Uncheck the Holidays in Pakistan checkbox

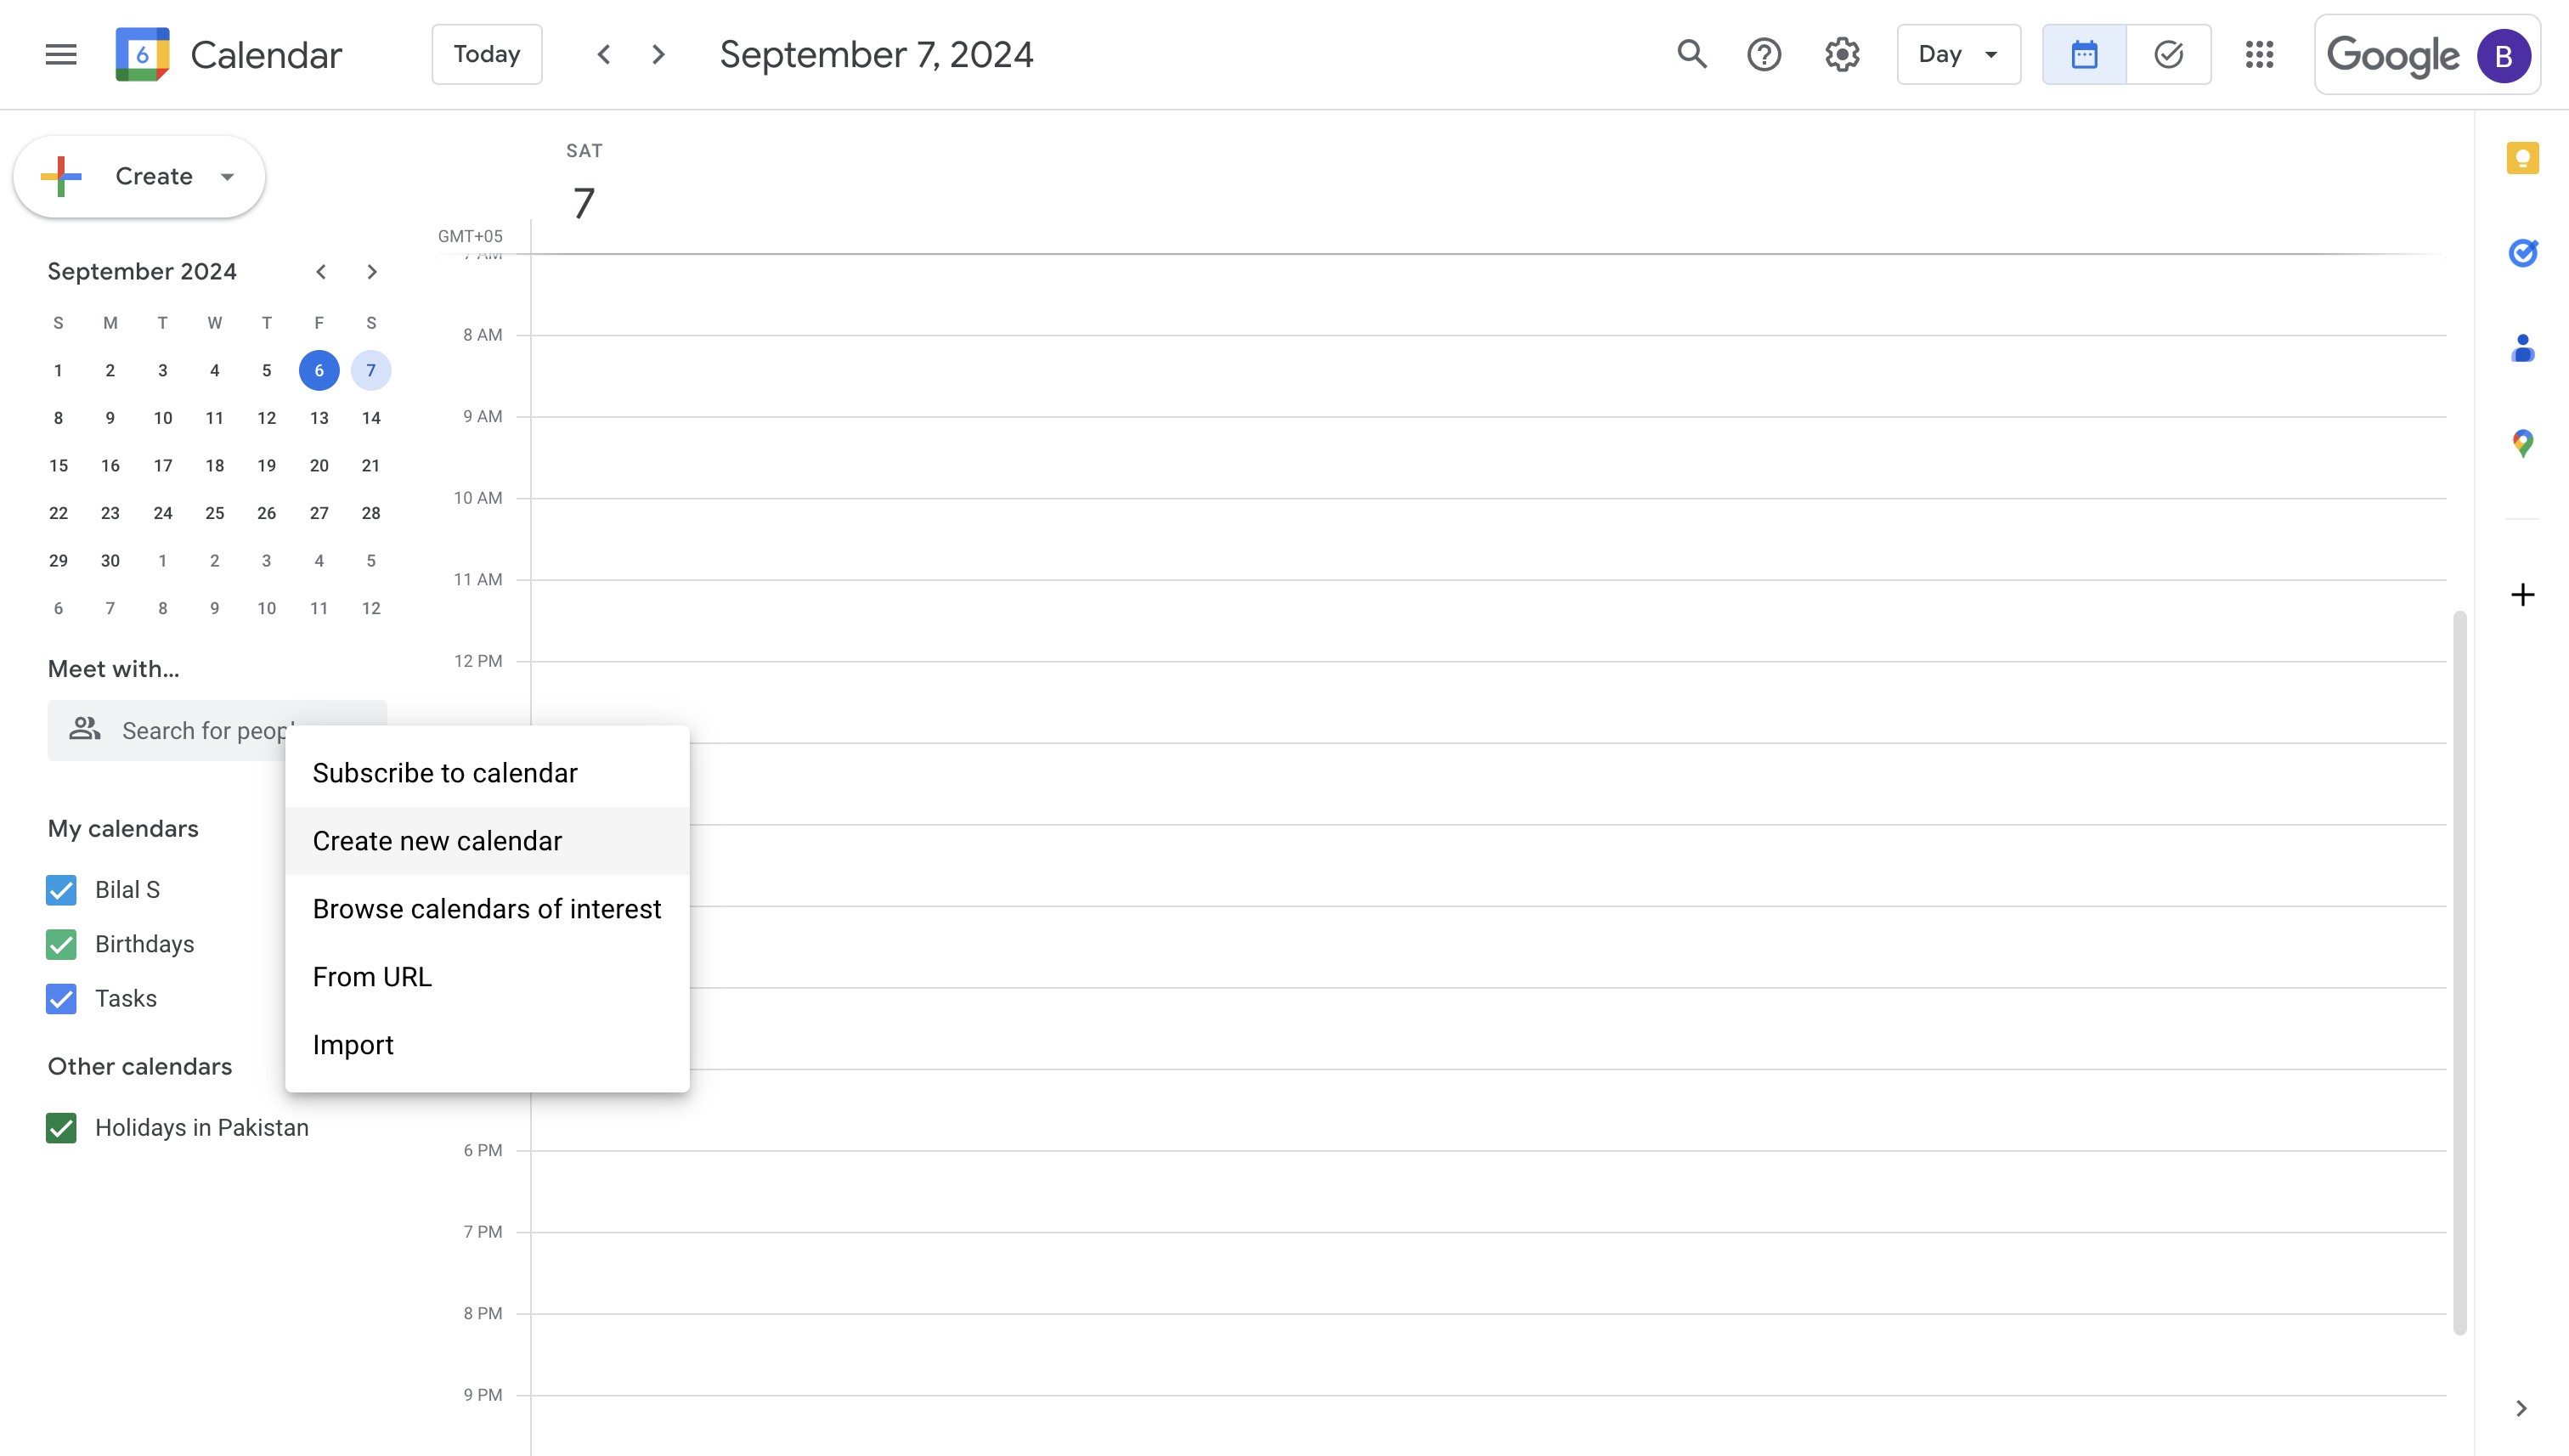pos(61,1128)
